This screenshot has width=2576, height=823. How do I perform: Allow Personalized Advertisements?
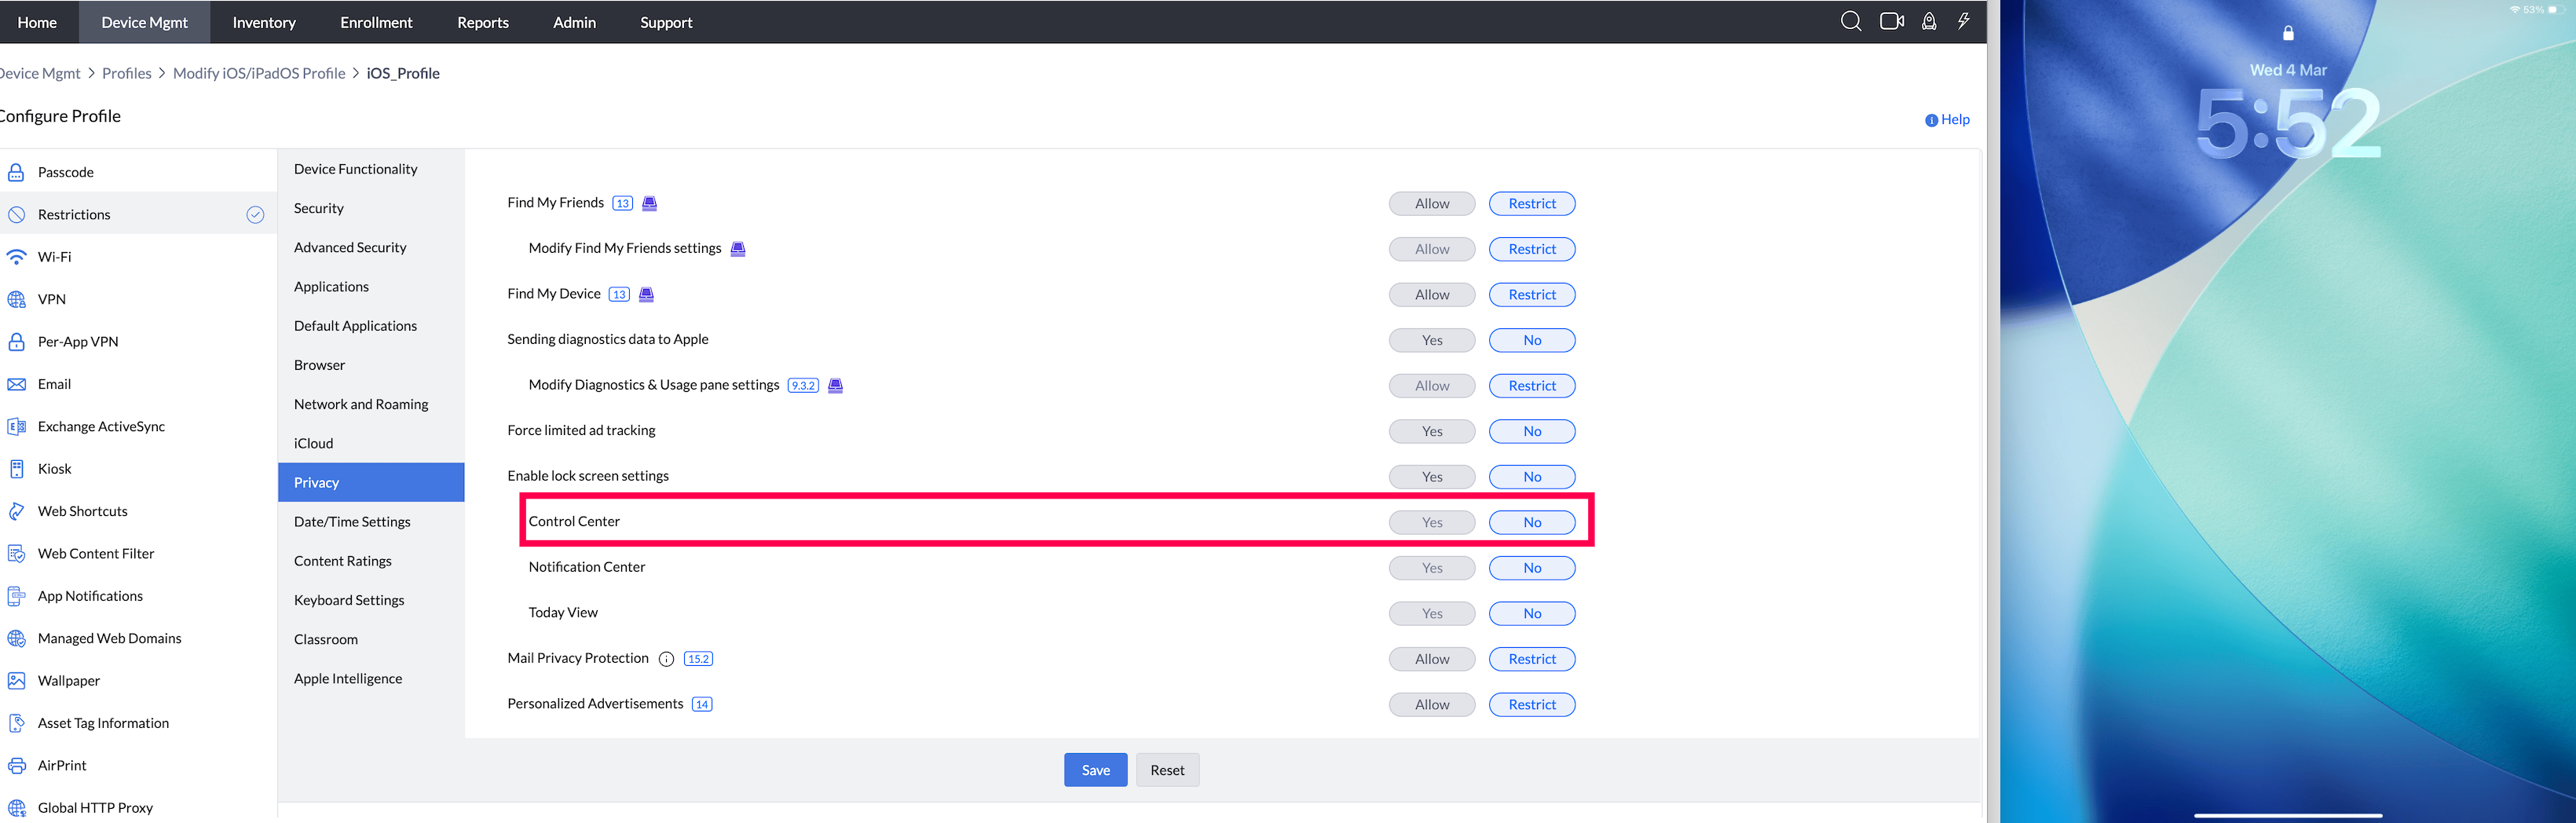[x=1431, y=705]
